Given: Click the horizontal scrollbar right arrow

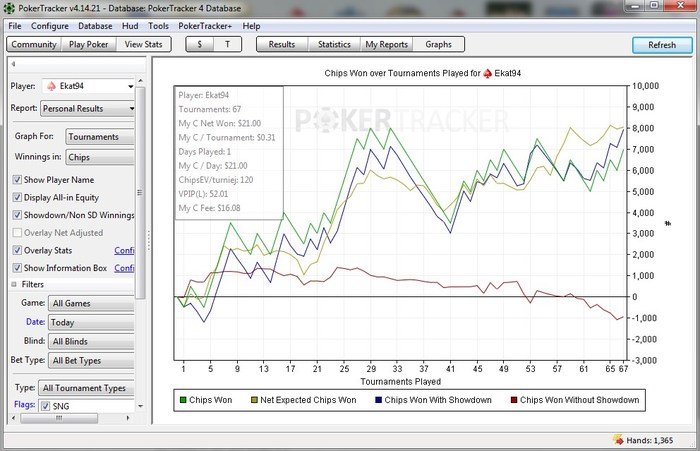Looking at the screenshot, I should pos(128,418).
